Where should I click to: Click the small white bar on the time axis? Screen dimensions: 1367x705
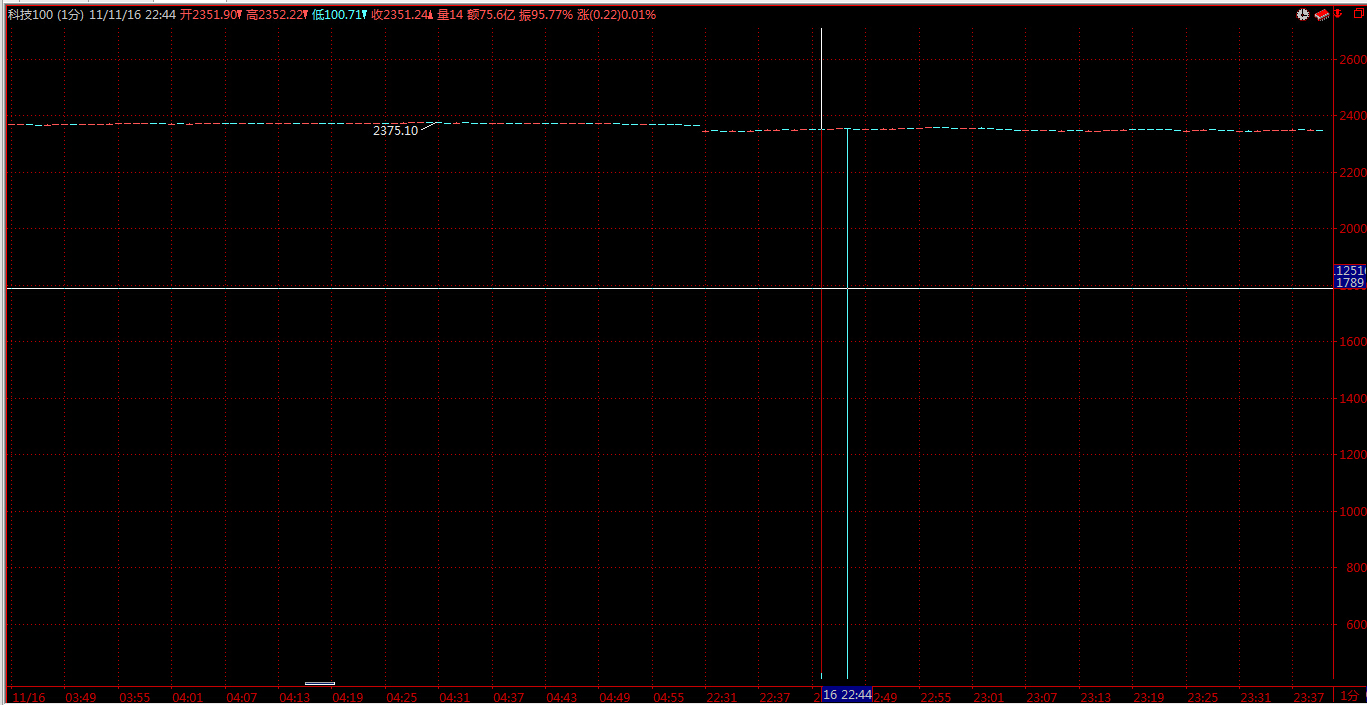coord(320,684)
